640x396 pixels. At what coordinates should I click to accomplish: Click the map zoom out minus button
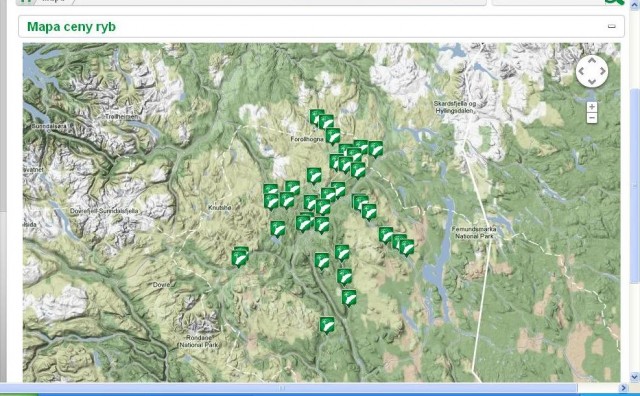(x=592, y=118)
